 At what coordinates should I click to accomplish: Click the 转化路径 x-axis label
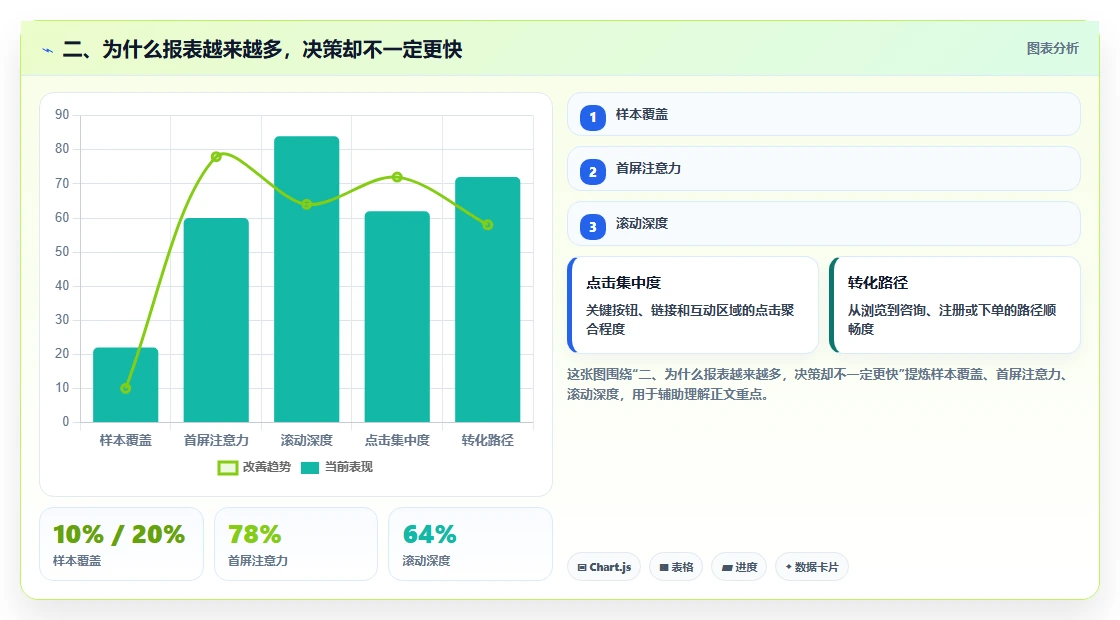click(x=488, y=441)
